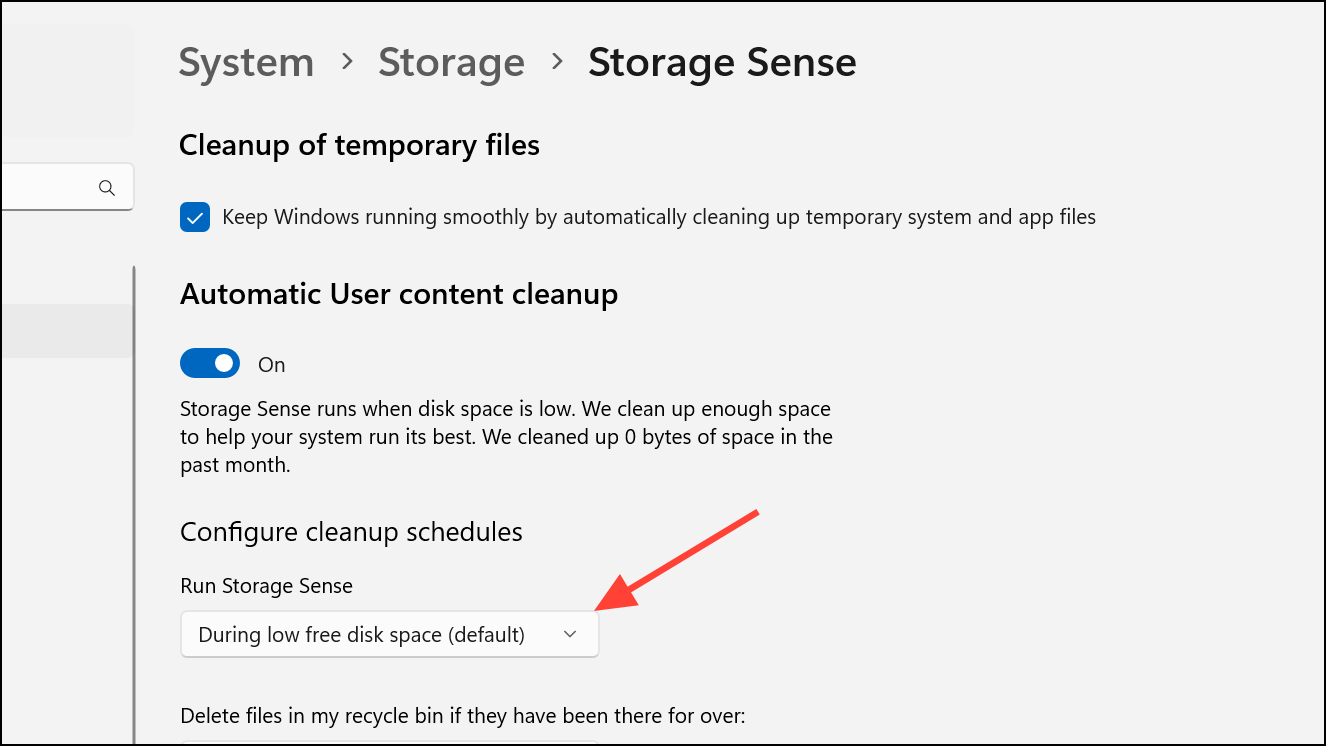This screenshot has height=746, width=1326.
Task: Click the chevron before Storage Sense title
Action: click(x=557, y=62)
